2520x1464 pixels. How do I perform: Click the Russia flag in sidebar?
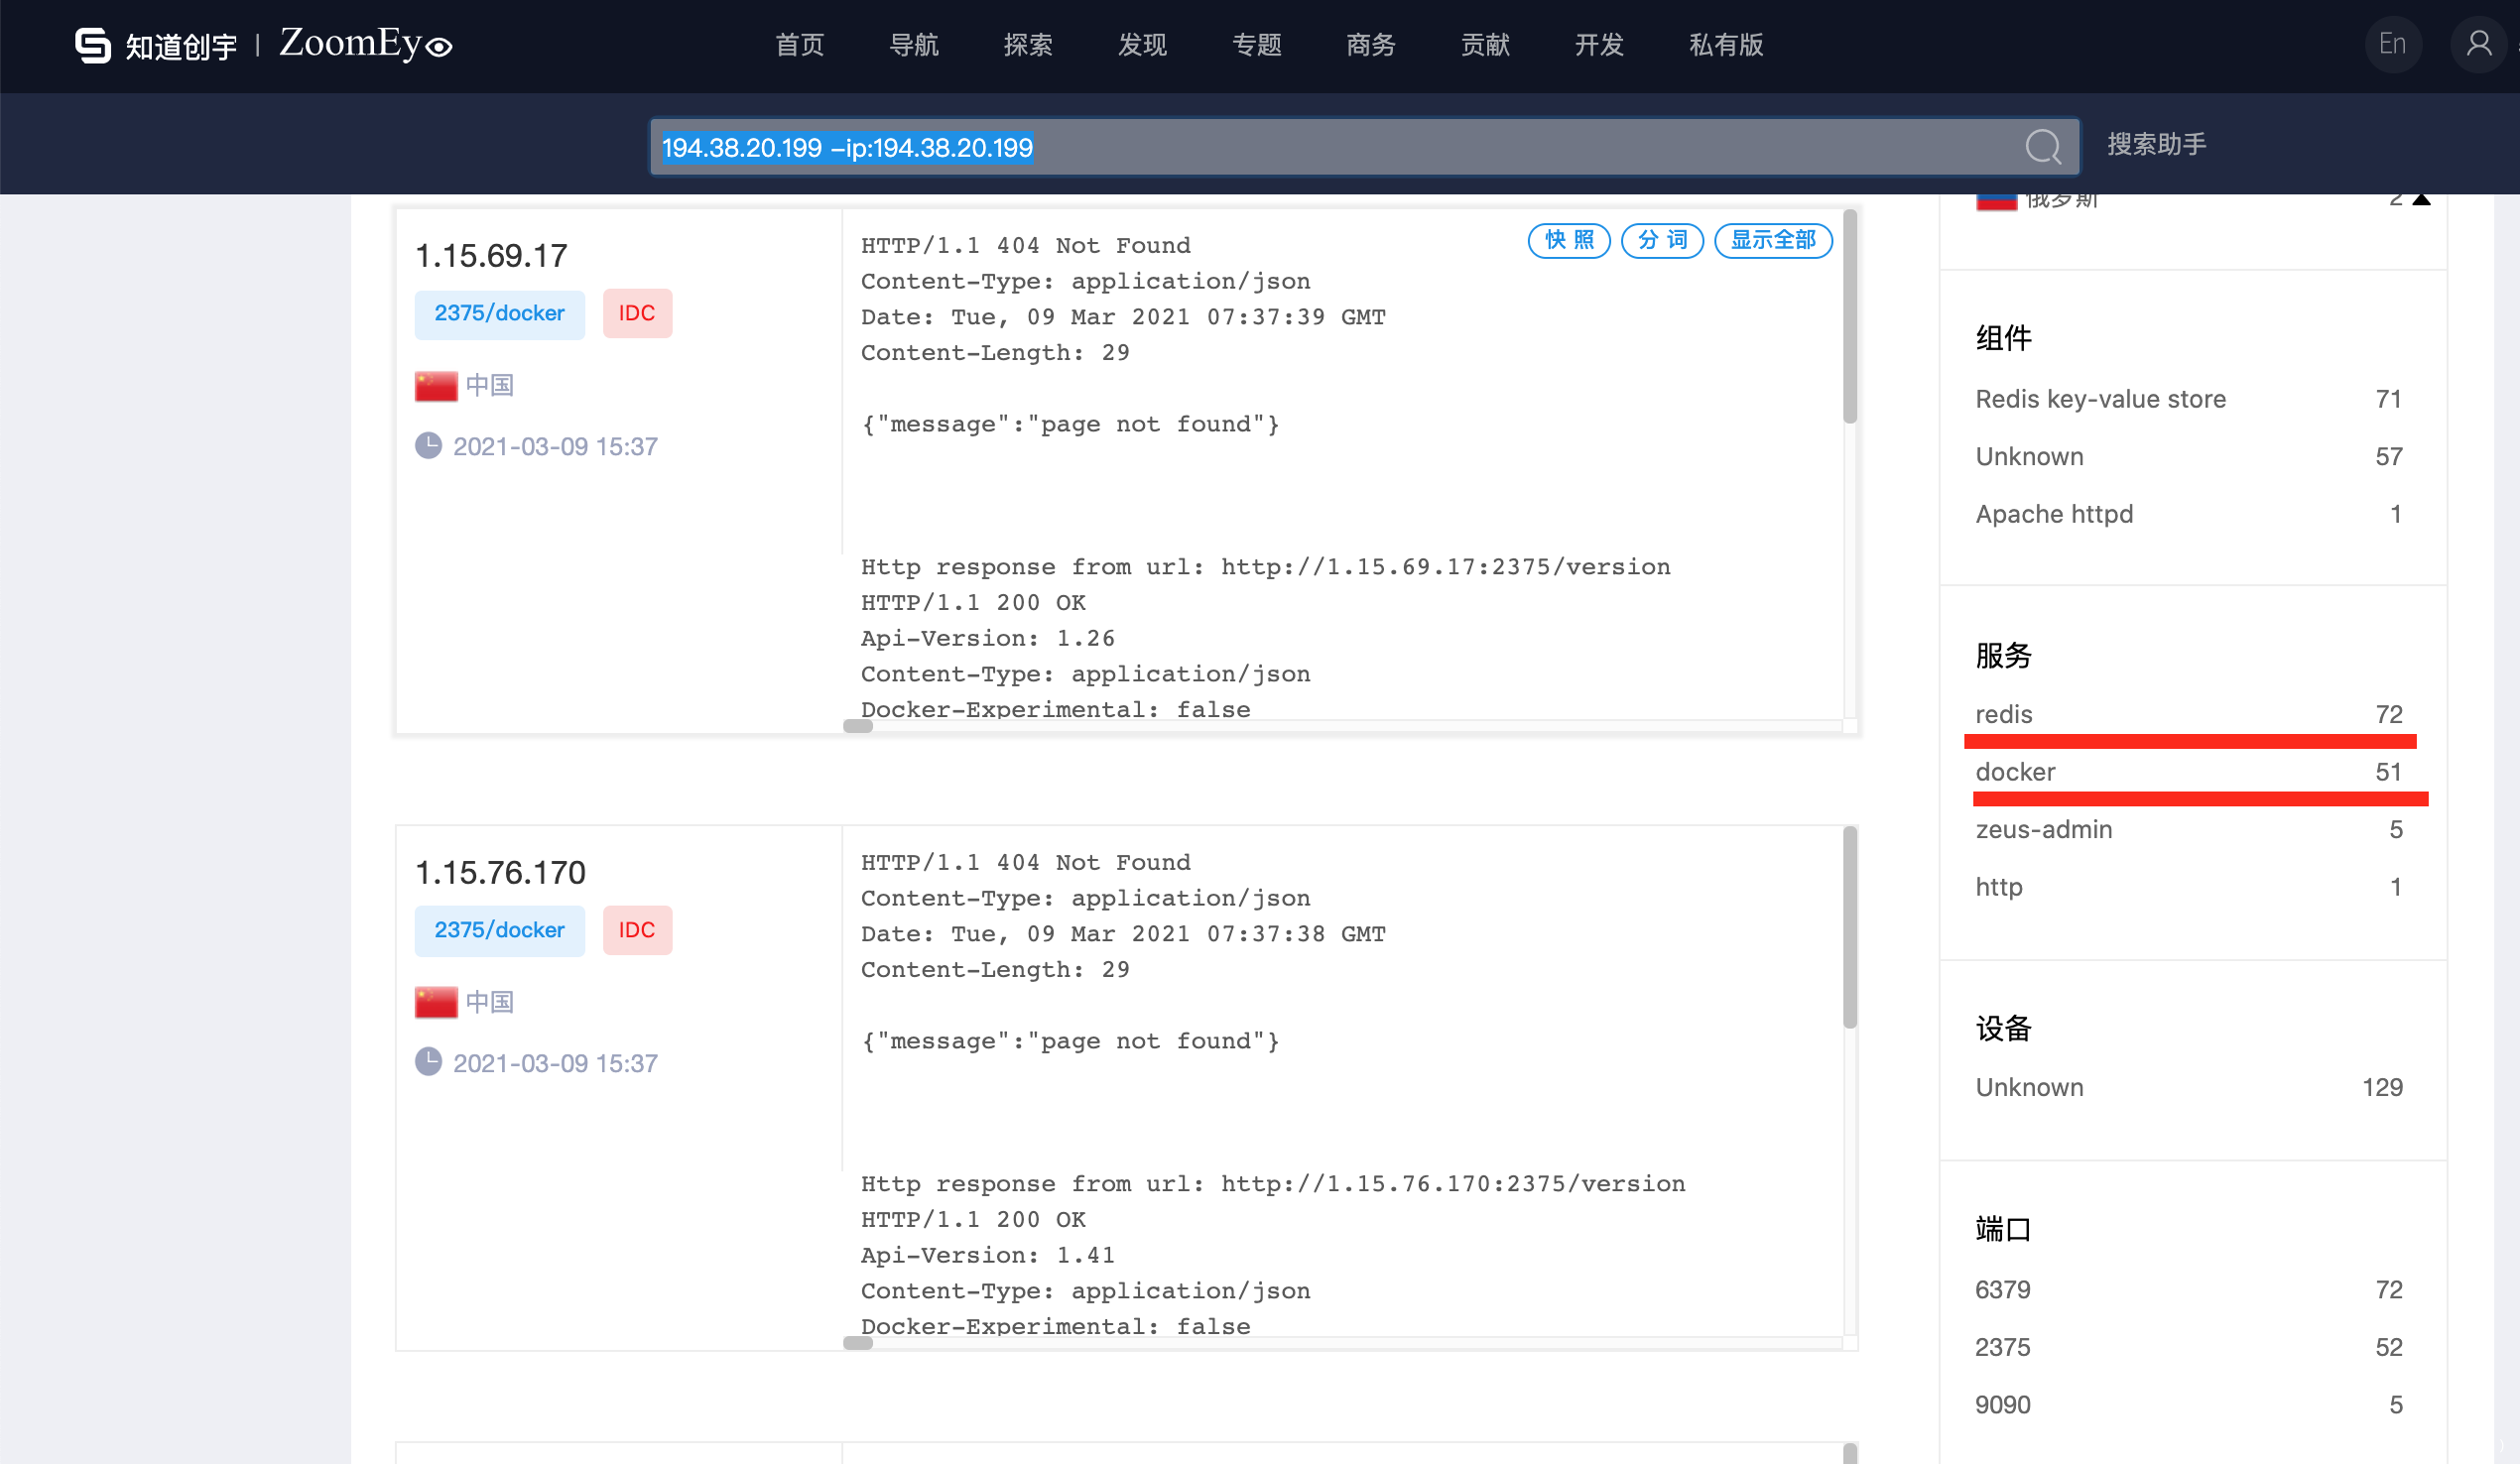pos(1996,200)
